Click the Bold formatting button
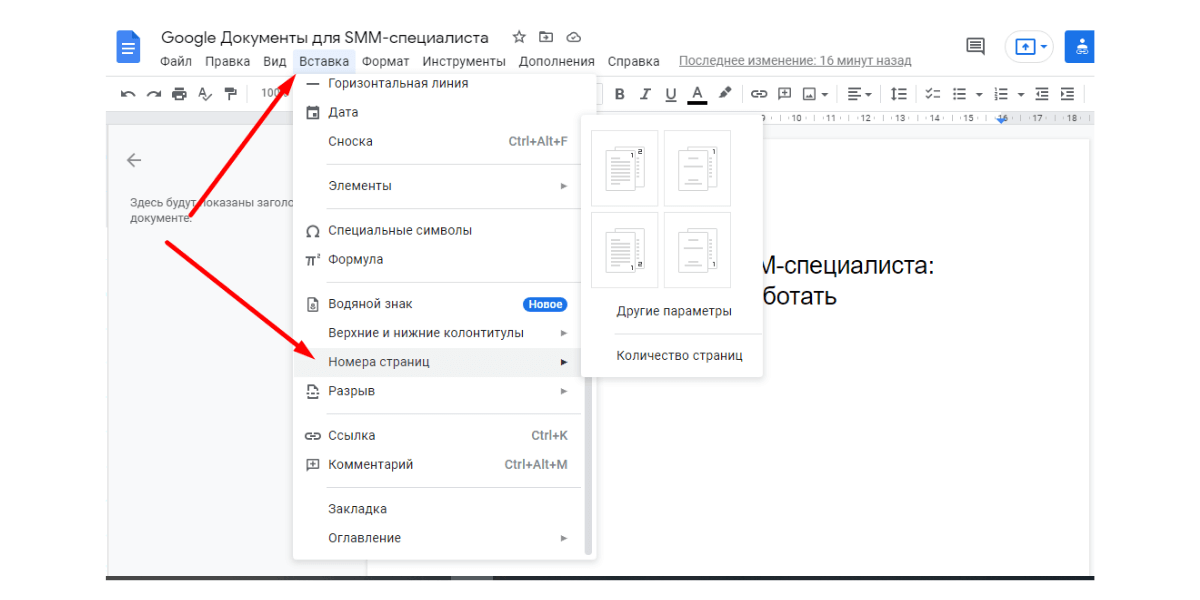Screen dimensions: 1200x600 (x=620, y=94)
